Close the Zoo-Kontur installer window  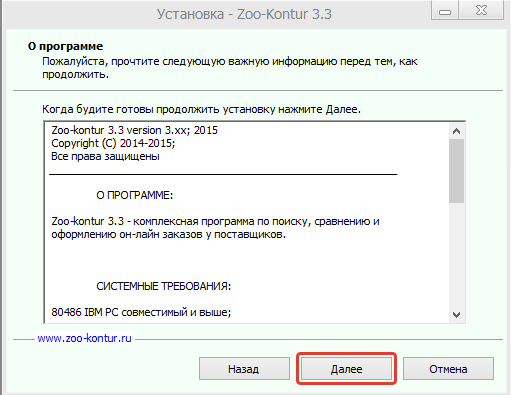pyautogui.click(x=481, y=11)
